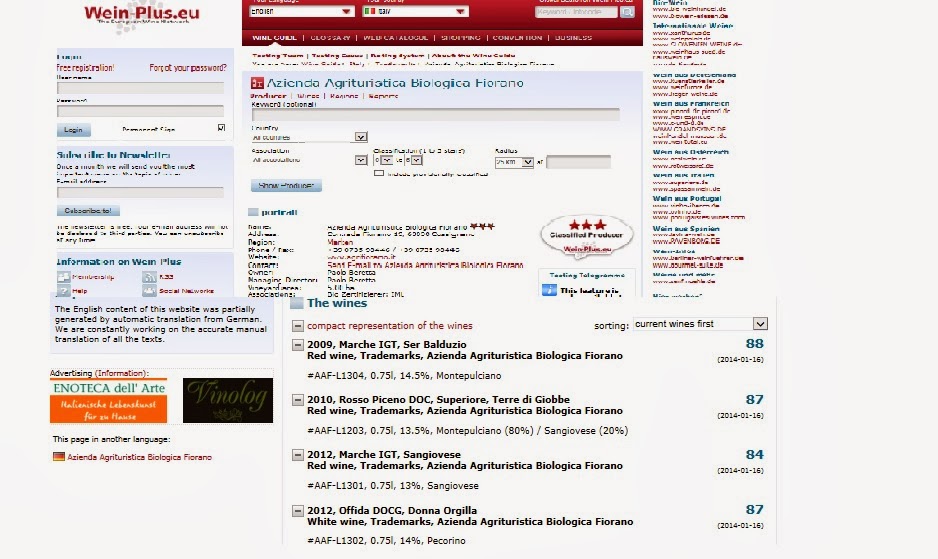Click into the newsletter E-mail address field
The width and height of the screenshot is (938, 559).
click(140, 192)
